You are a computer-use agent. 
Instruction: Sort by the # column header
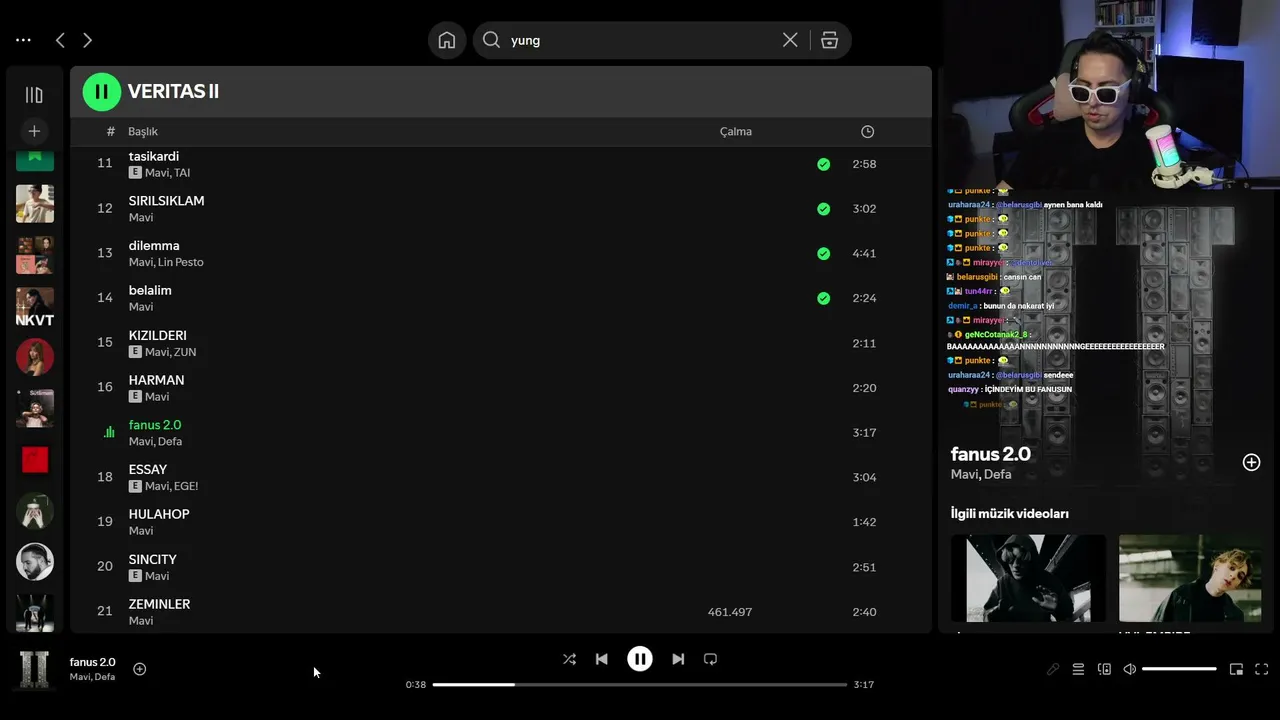point(110,132)
